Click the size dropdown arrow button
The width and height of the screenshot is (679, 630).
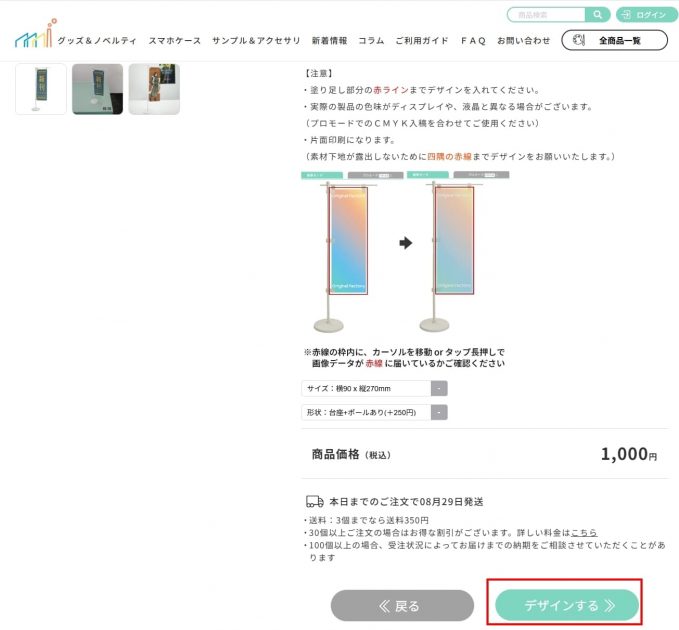coord(439,388)
